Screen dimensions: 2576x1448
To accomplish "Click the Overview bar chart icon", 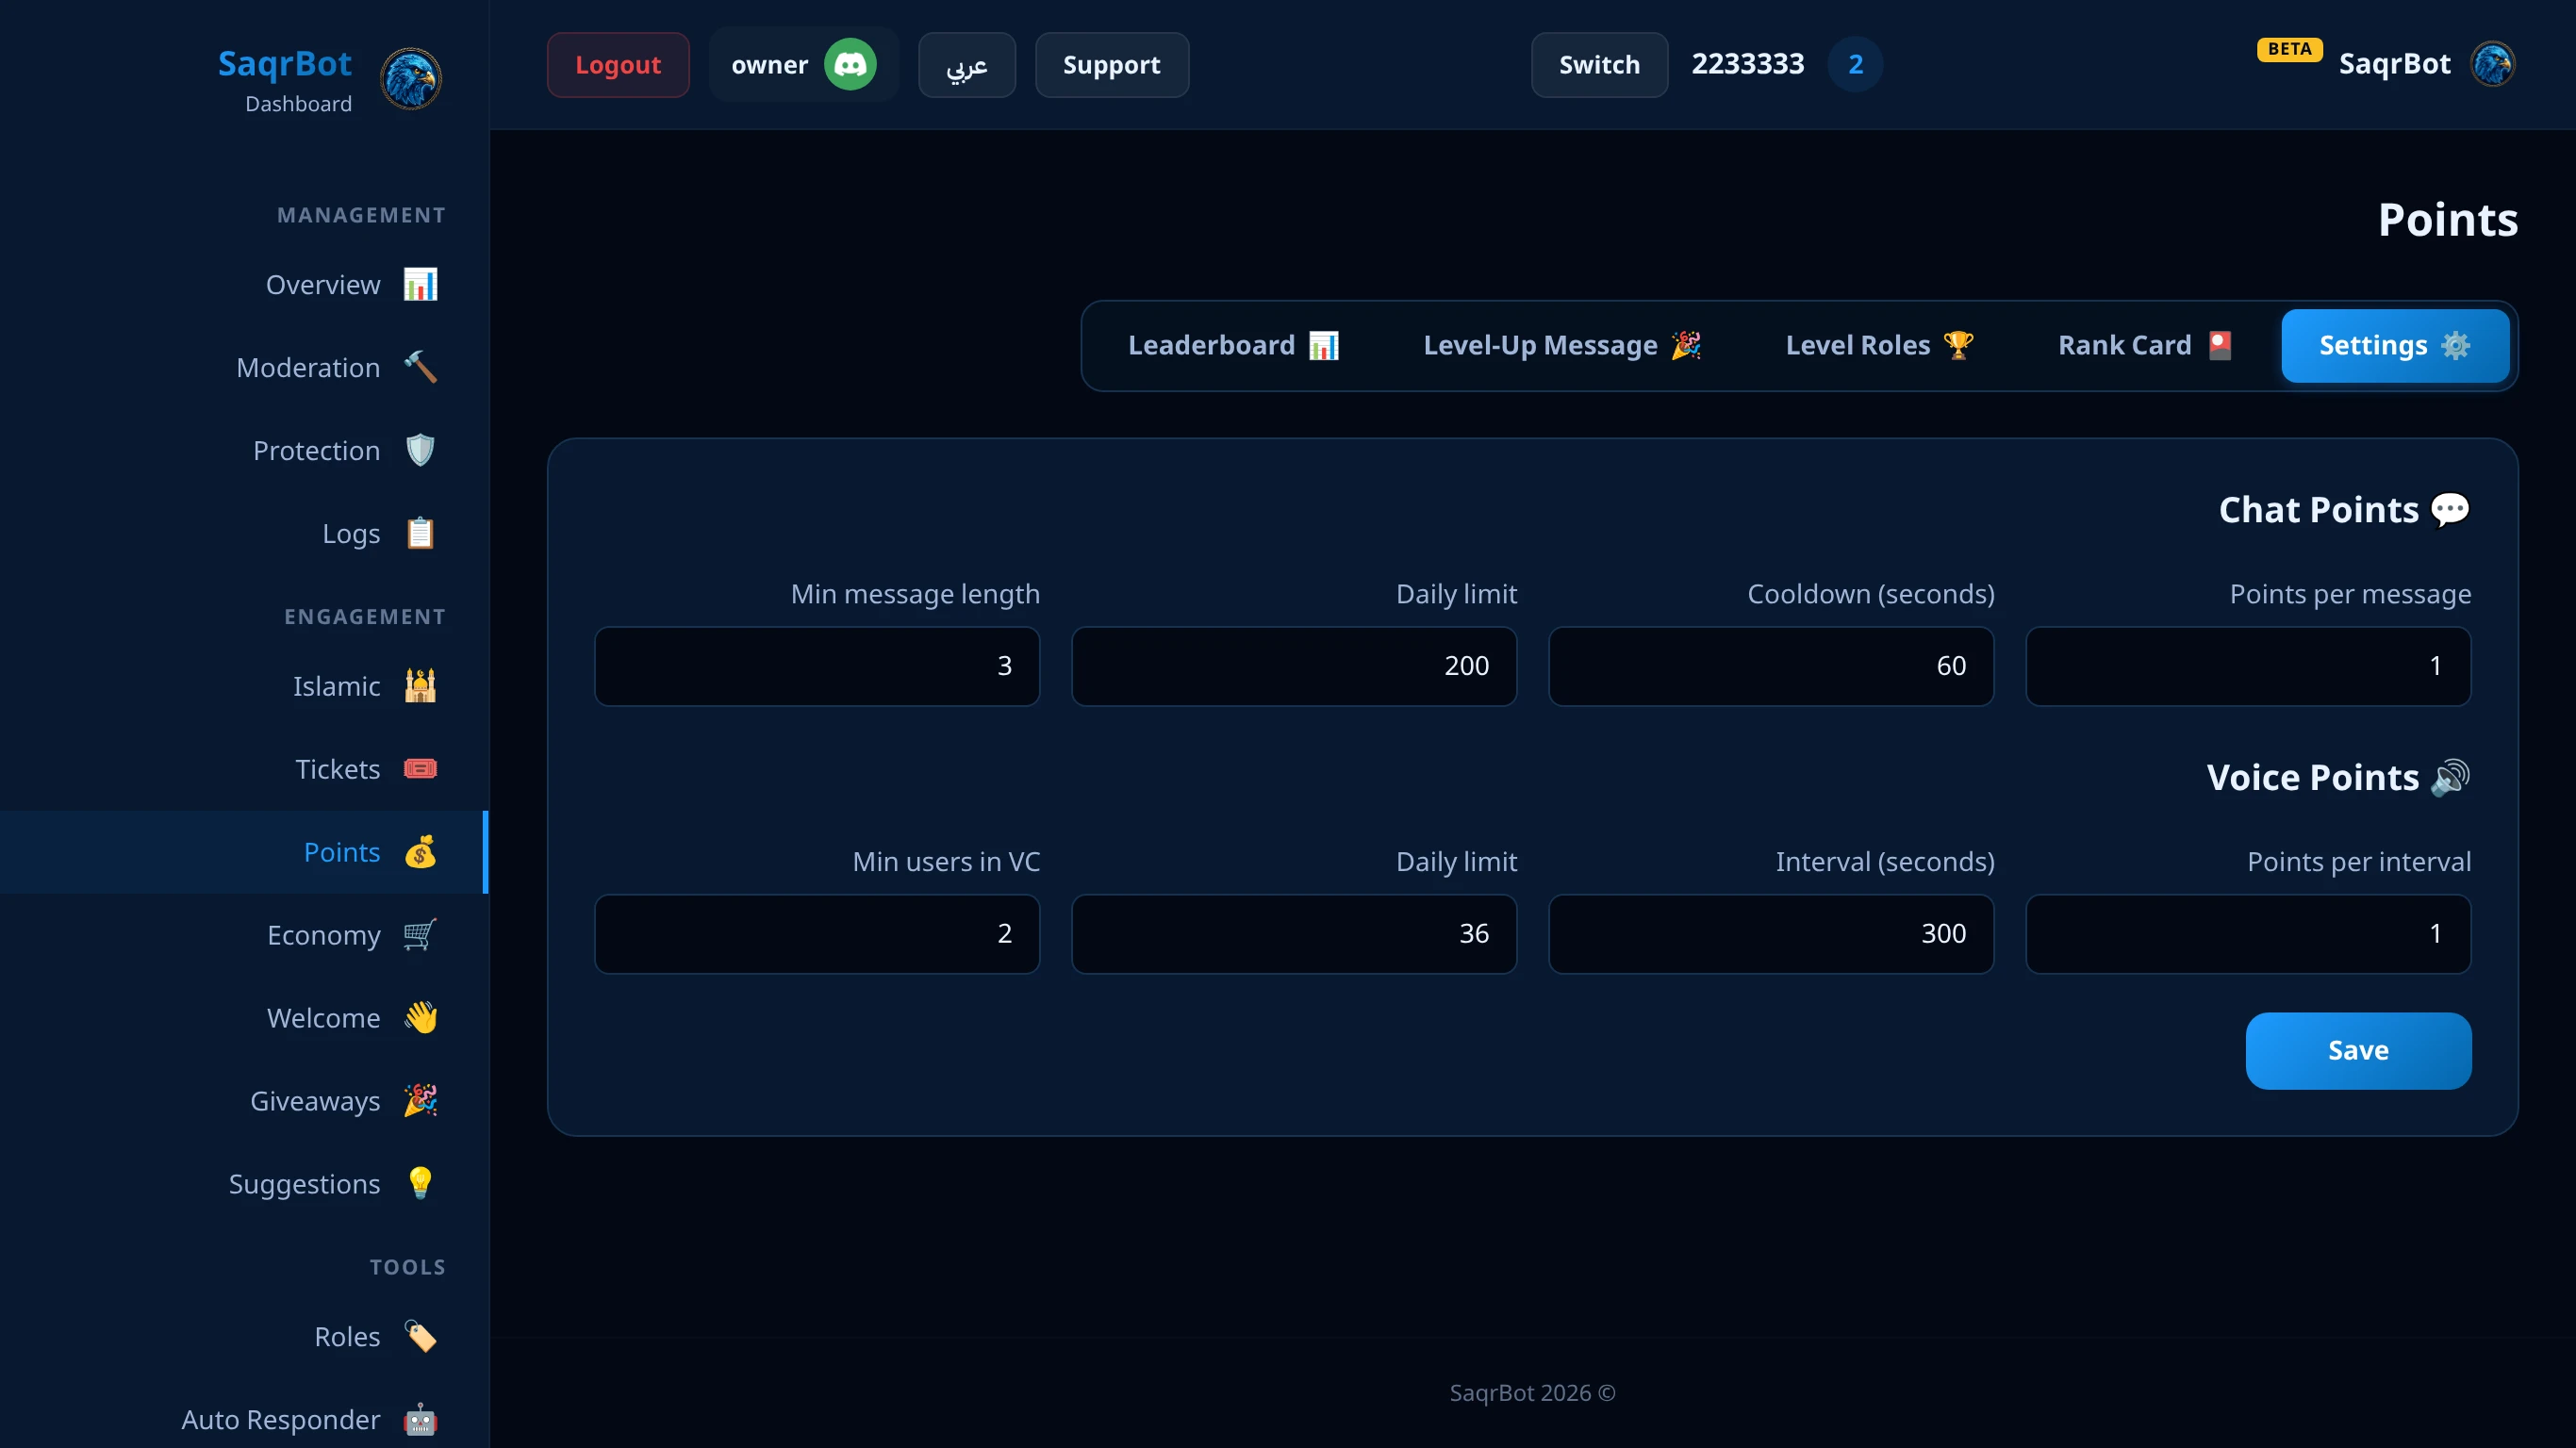I will (420, 285).
